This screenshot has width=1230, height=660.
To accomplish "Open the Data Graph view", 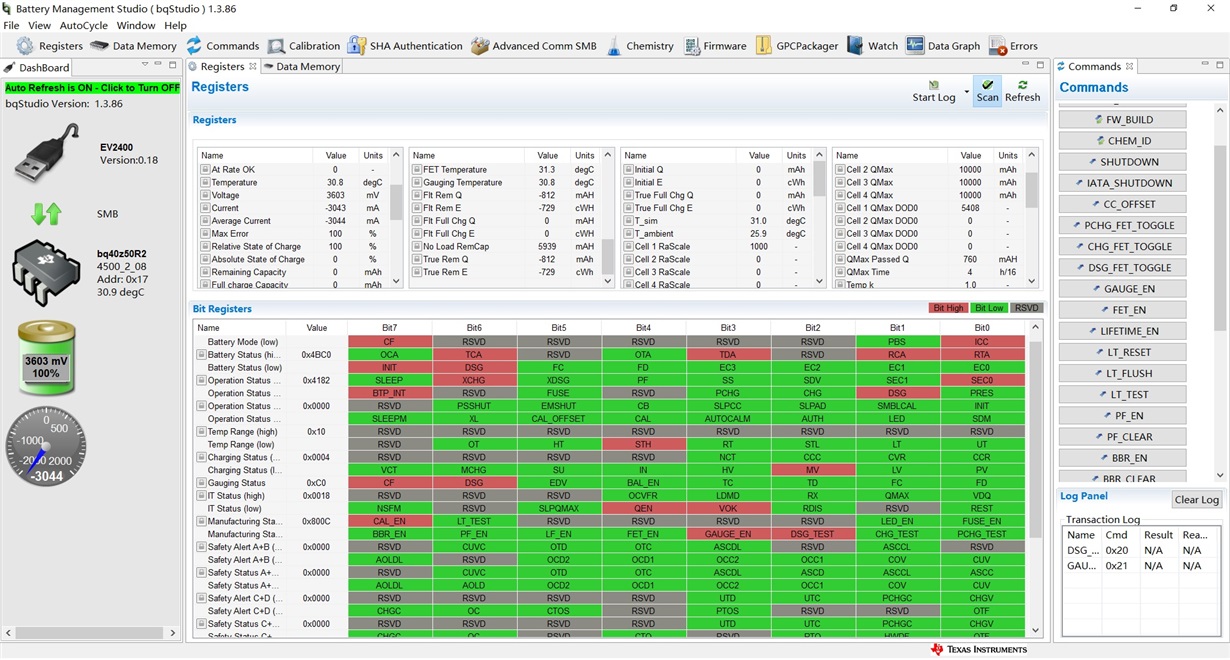I will (943, 46).
